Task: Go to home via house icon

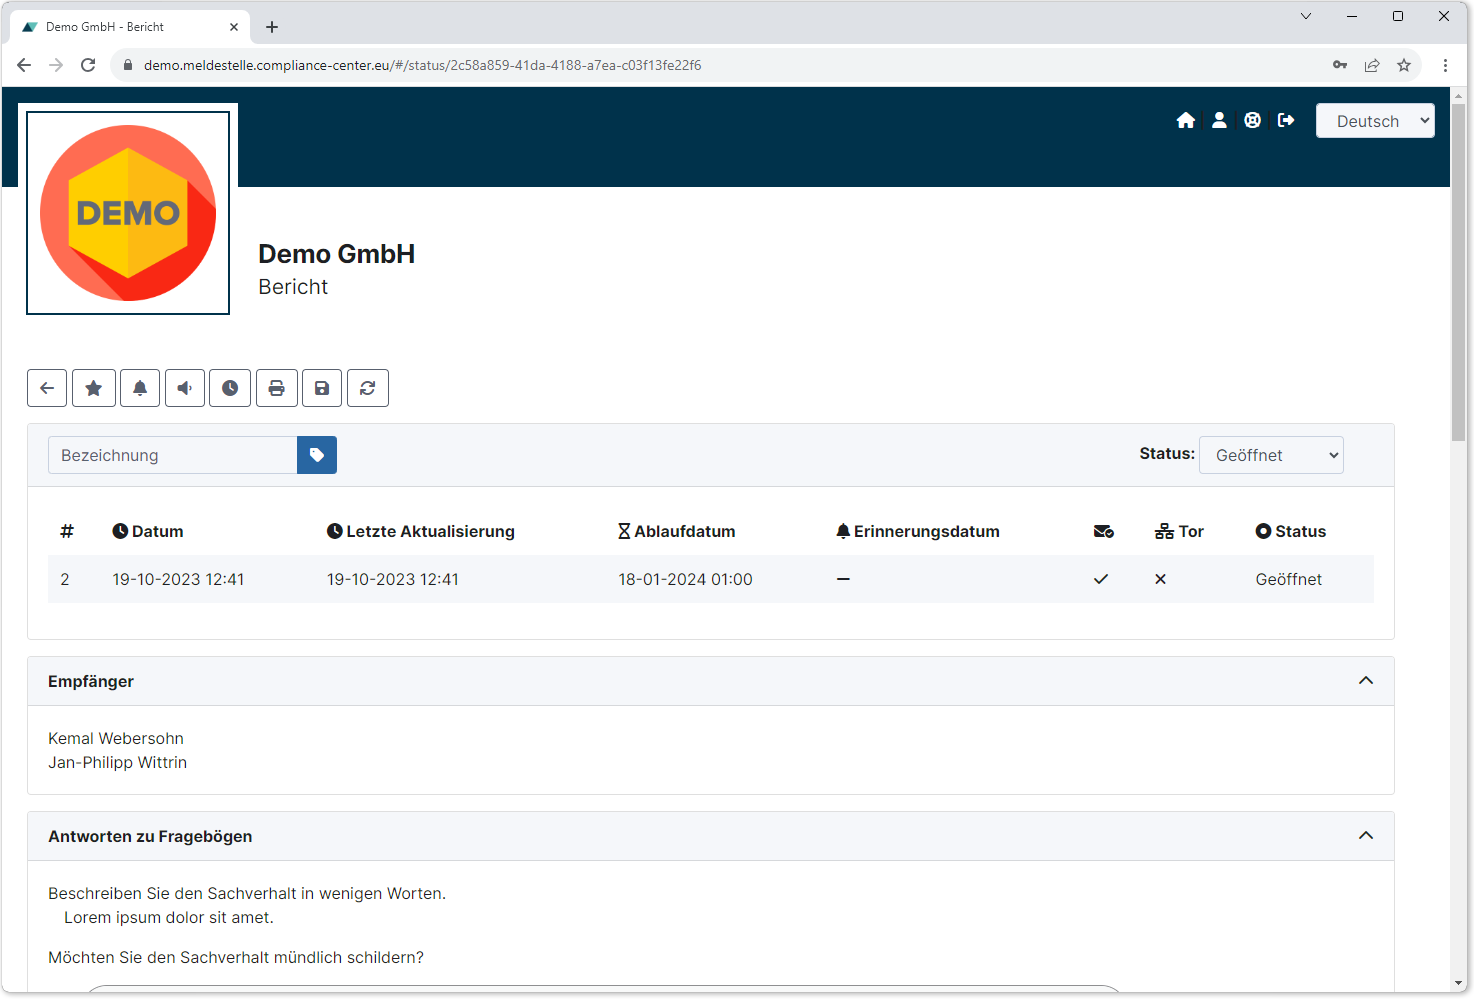Action: tap(1186, 121)
